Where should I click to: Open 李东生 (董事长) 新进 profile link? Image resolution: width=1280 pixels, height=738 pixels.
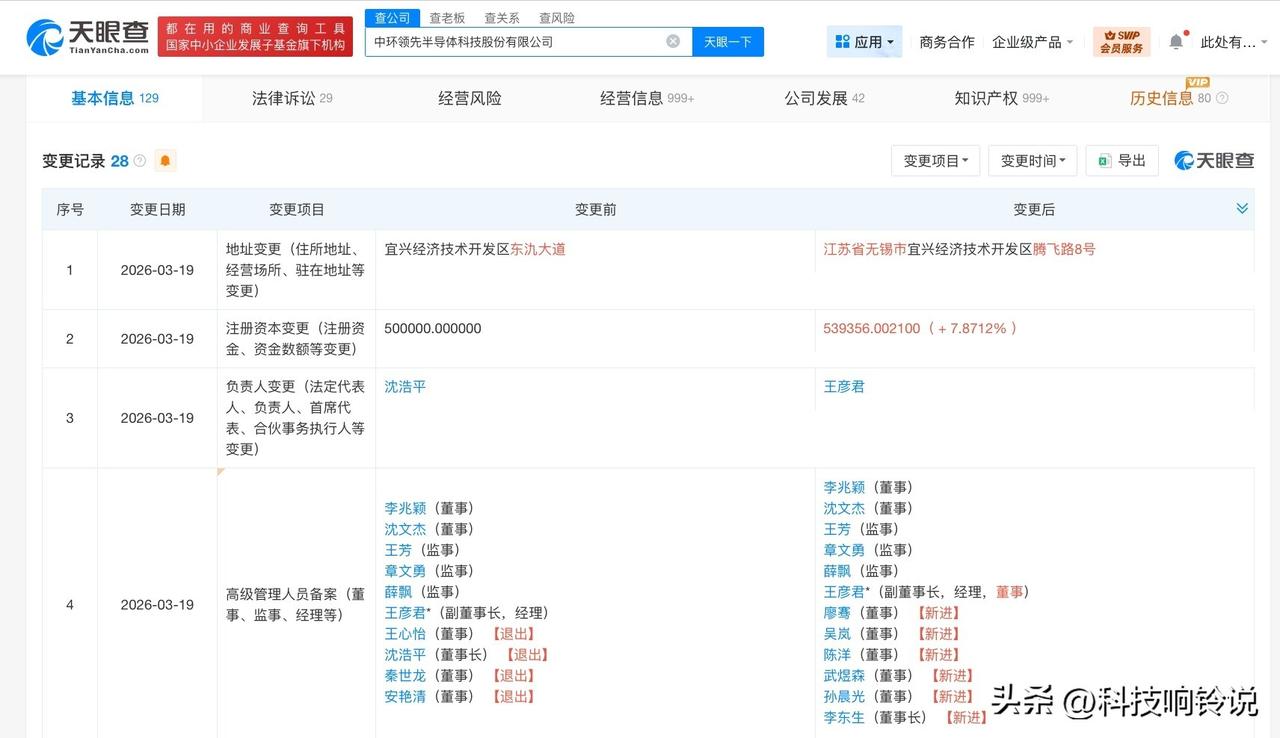[844, 718]
